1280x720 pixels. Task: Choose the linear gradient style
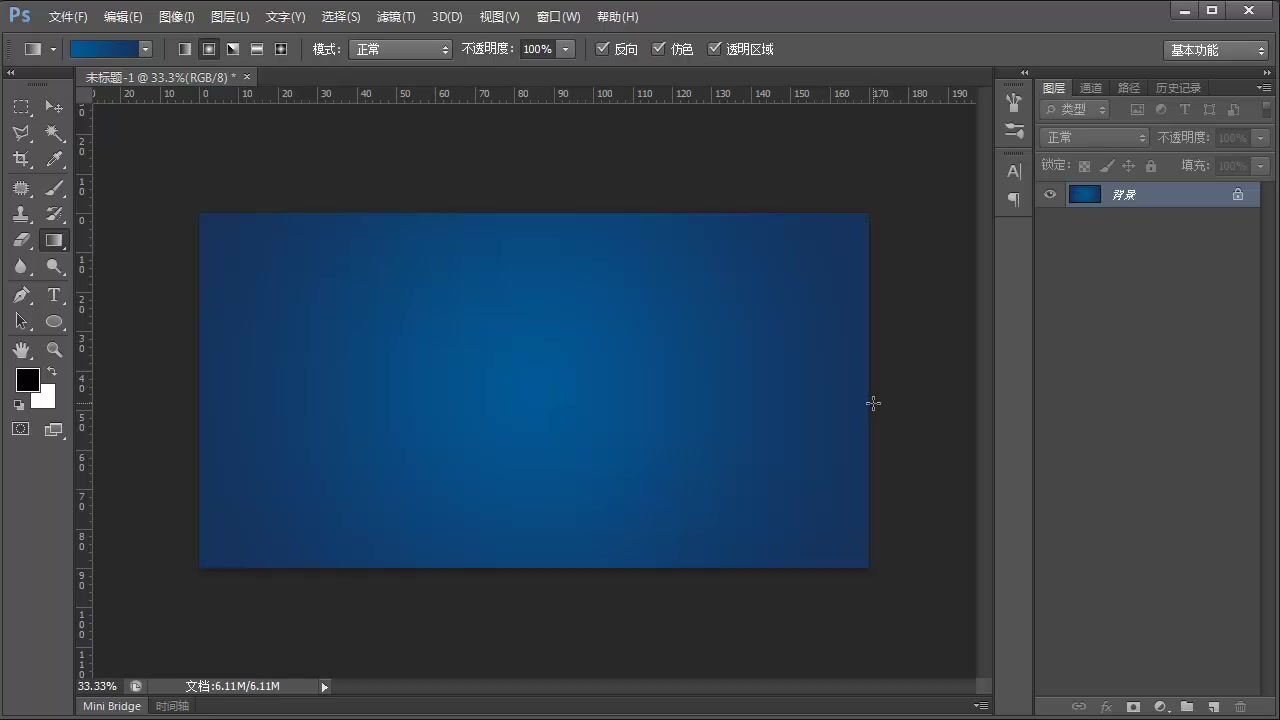pos(185,49)
